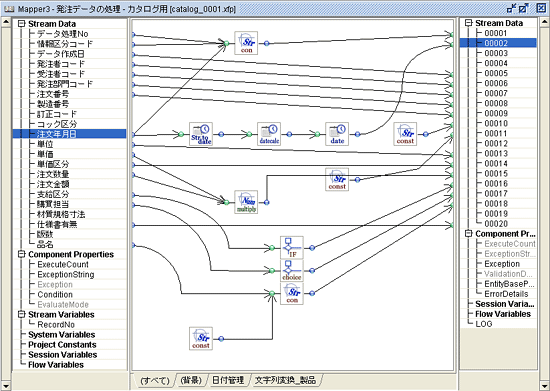
Task: Select the left Flow Variables node
Action: (56, 365)
